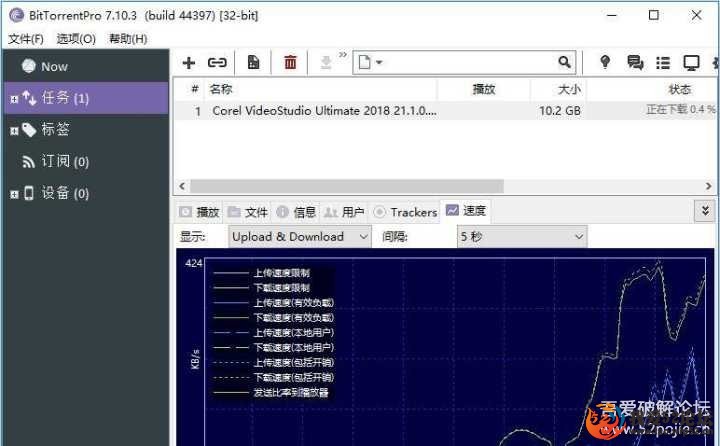Click the 发送比率到播放器 legend entry
Screen dimensions: 720x446
tap(291, 392)
